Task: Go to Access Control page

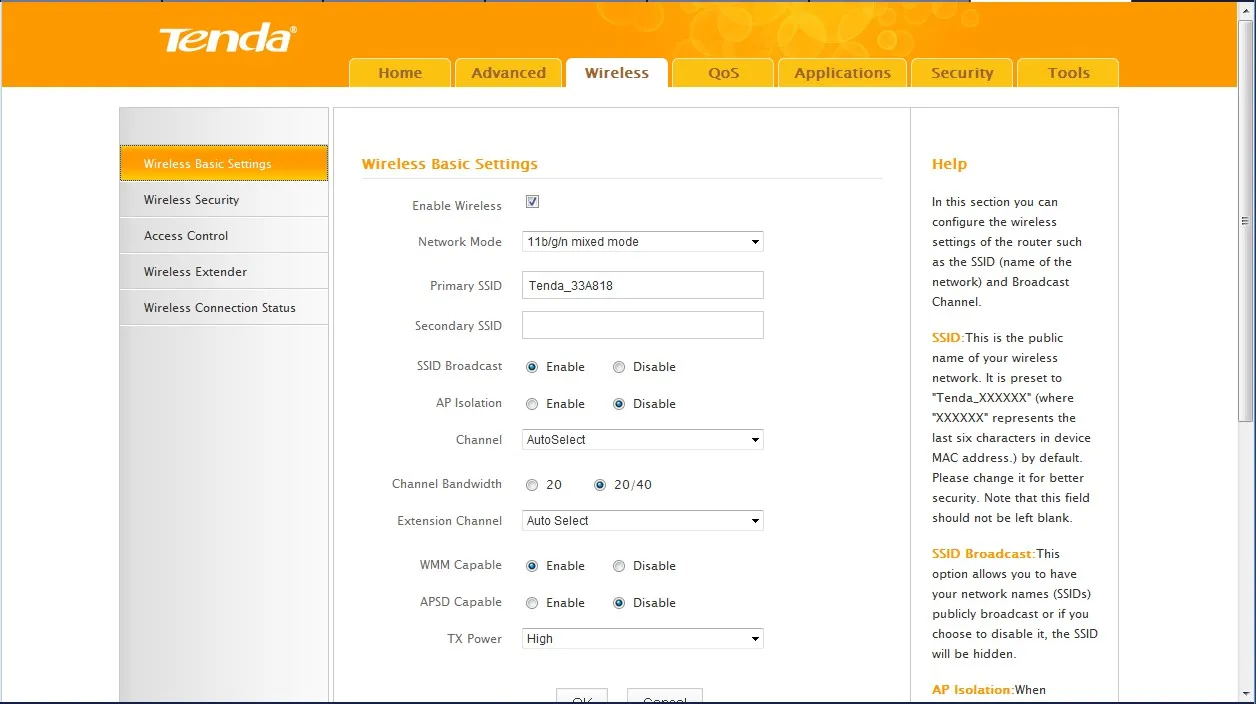Action: [x=224, y=236]
